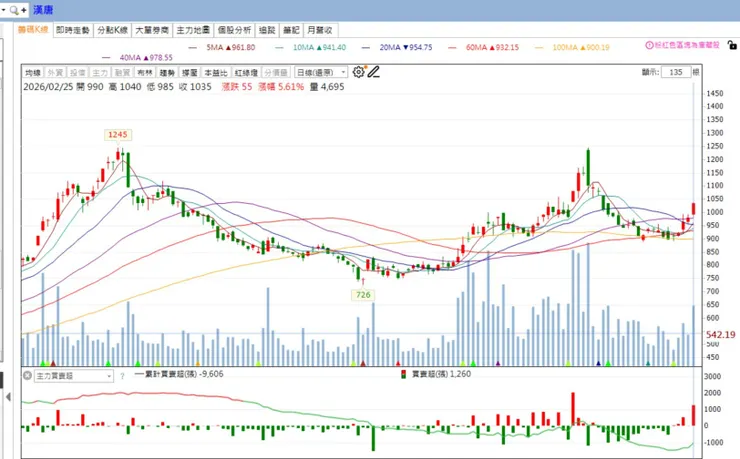Screen dimensions: 740x459
Task: Open the chart settings gear icon
Action: click(358, 72)
